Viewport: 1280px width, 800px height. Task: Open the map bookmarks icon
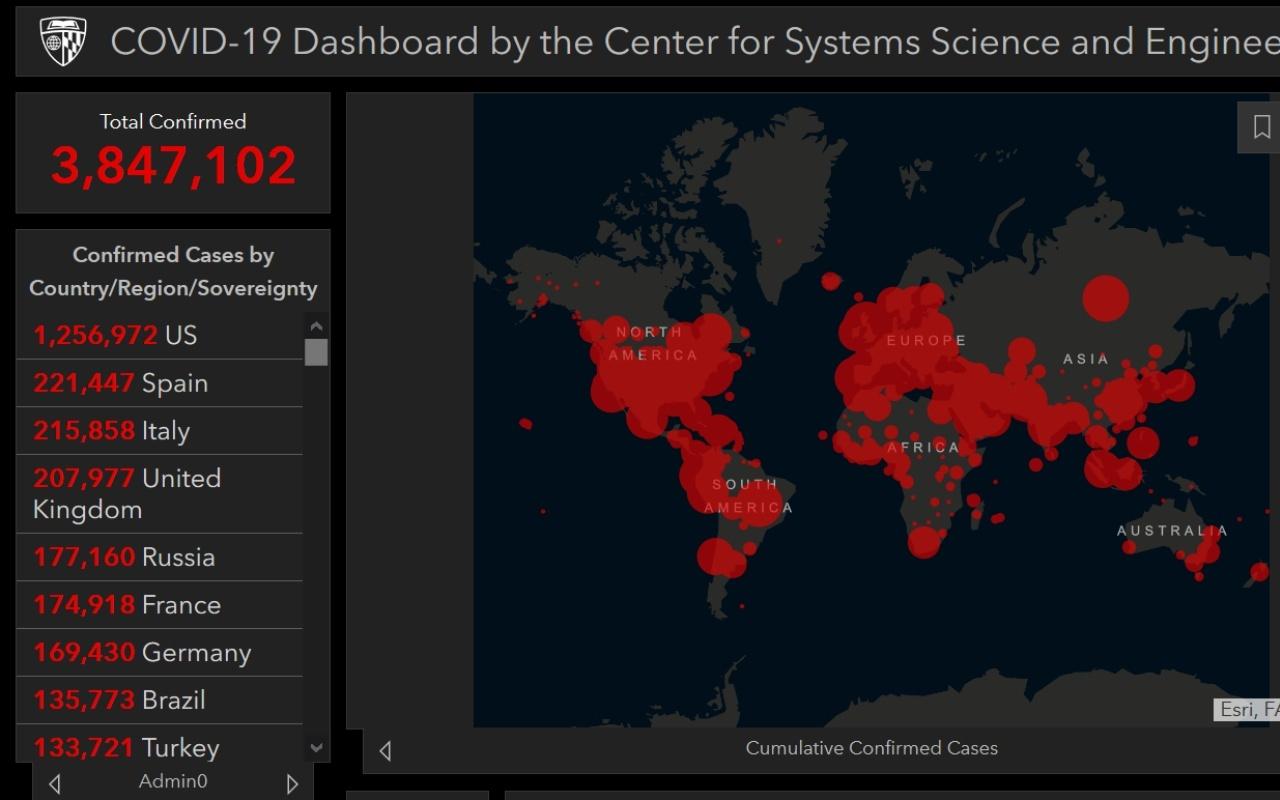click(1261, 127)
